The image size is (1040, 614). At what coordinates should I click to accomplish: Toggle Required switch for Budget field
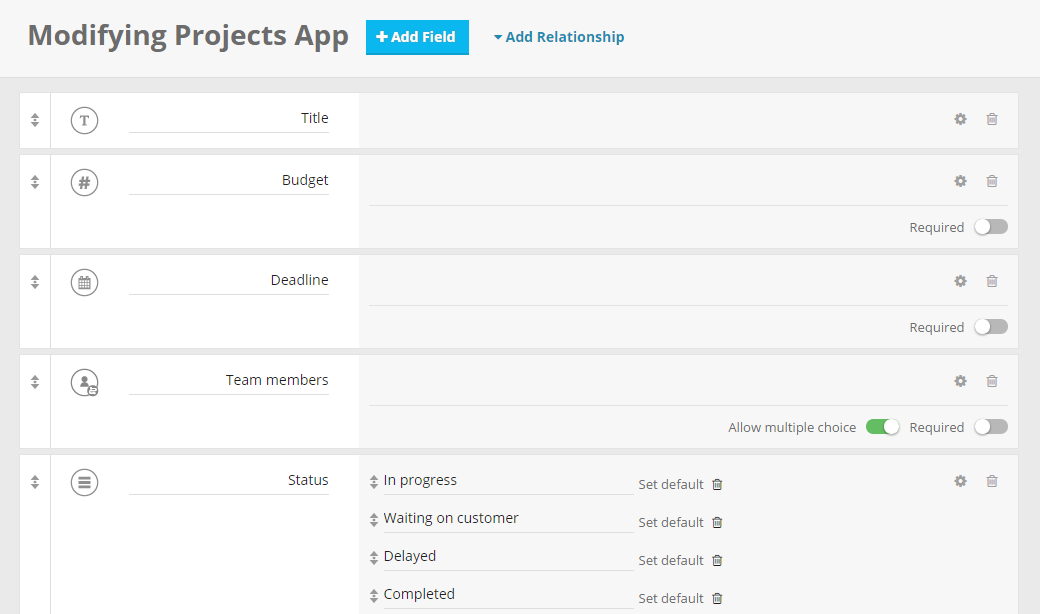[991, 227]
